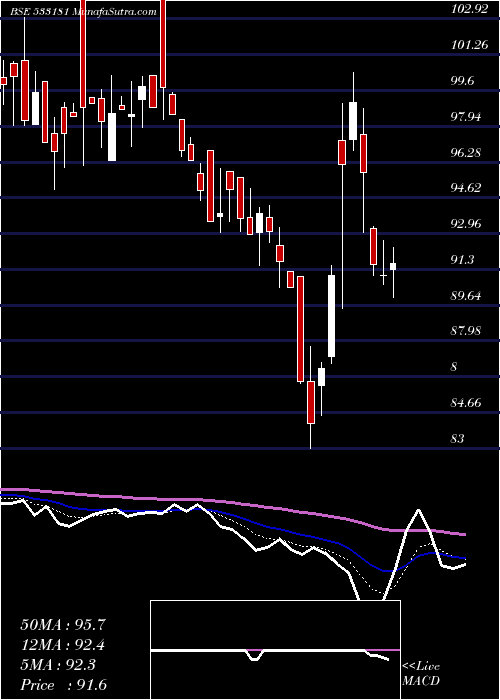The image size is (500, 700).
Task: Click the 102.92 price axis label
Action: (469, 9)
